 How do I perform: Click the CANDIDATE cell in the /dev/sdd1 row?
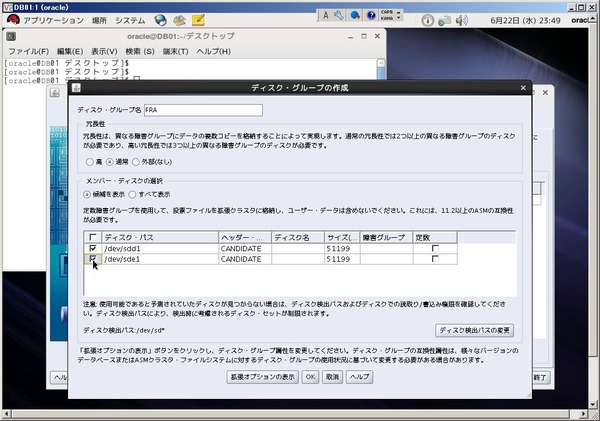click(x=245, y=249)
